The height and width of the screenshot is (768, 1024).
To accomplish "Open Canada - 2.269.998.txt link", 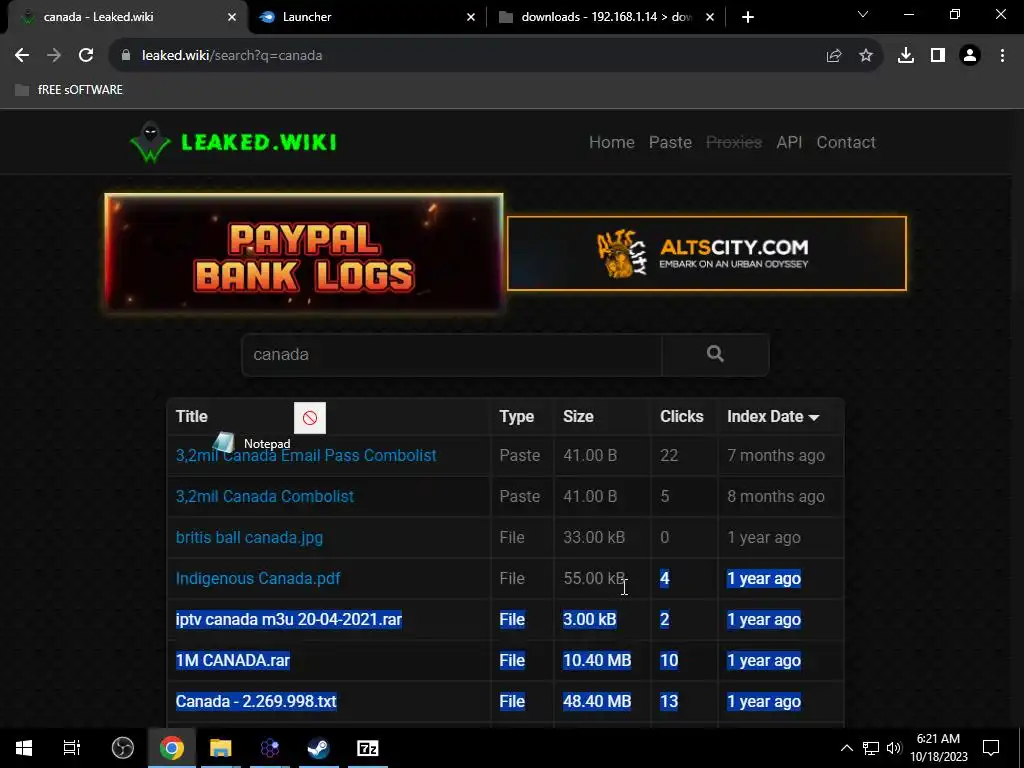I will pos(256,701).
